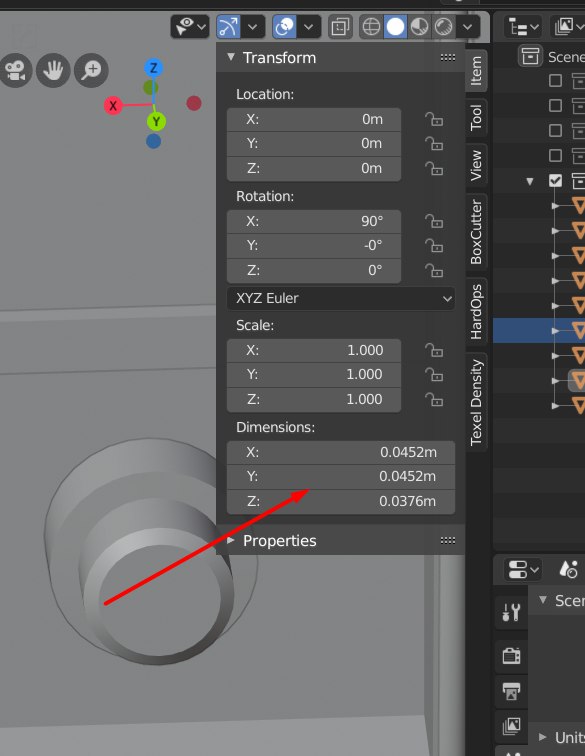Click the Dimensions X field
Viewport: 585px width, 756px height.
[x=341, y=452]
